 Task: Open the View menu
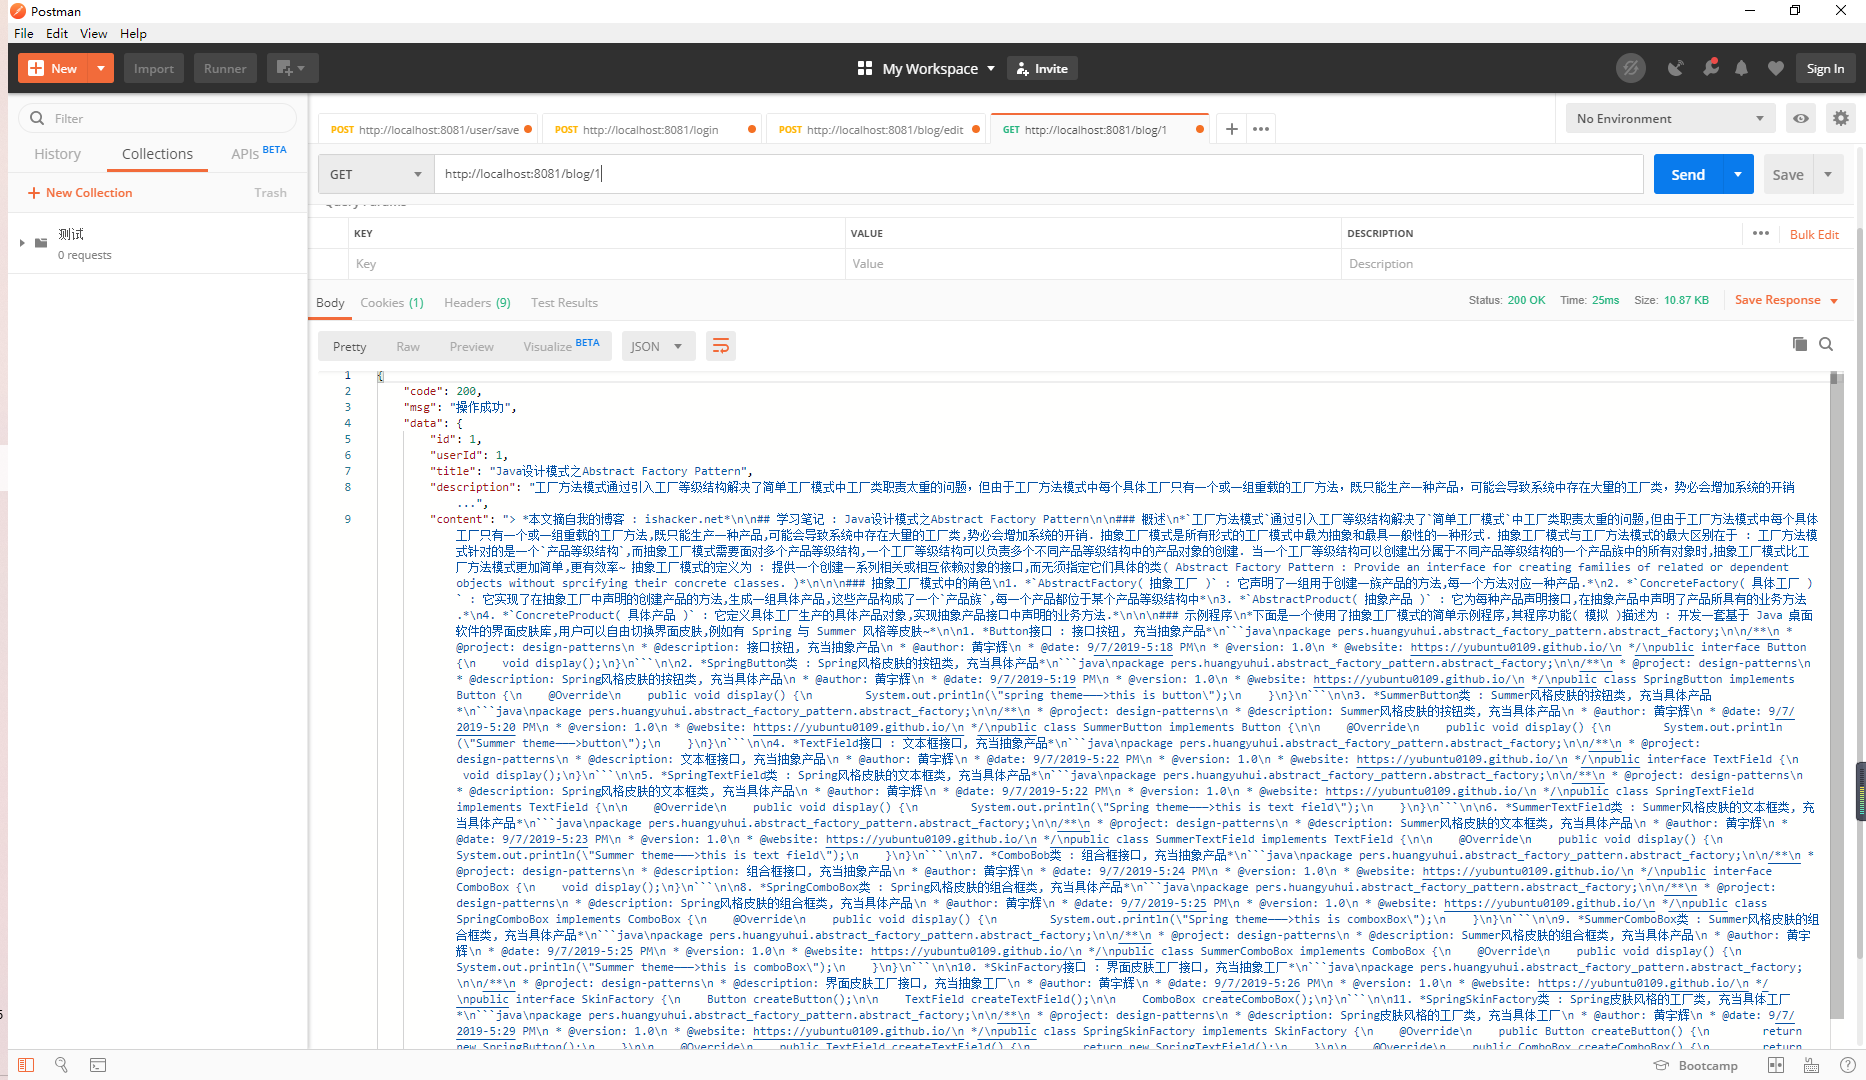94,33
